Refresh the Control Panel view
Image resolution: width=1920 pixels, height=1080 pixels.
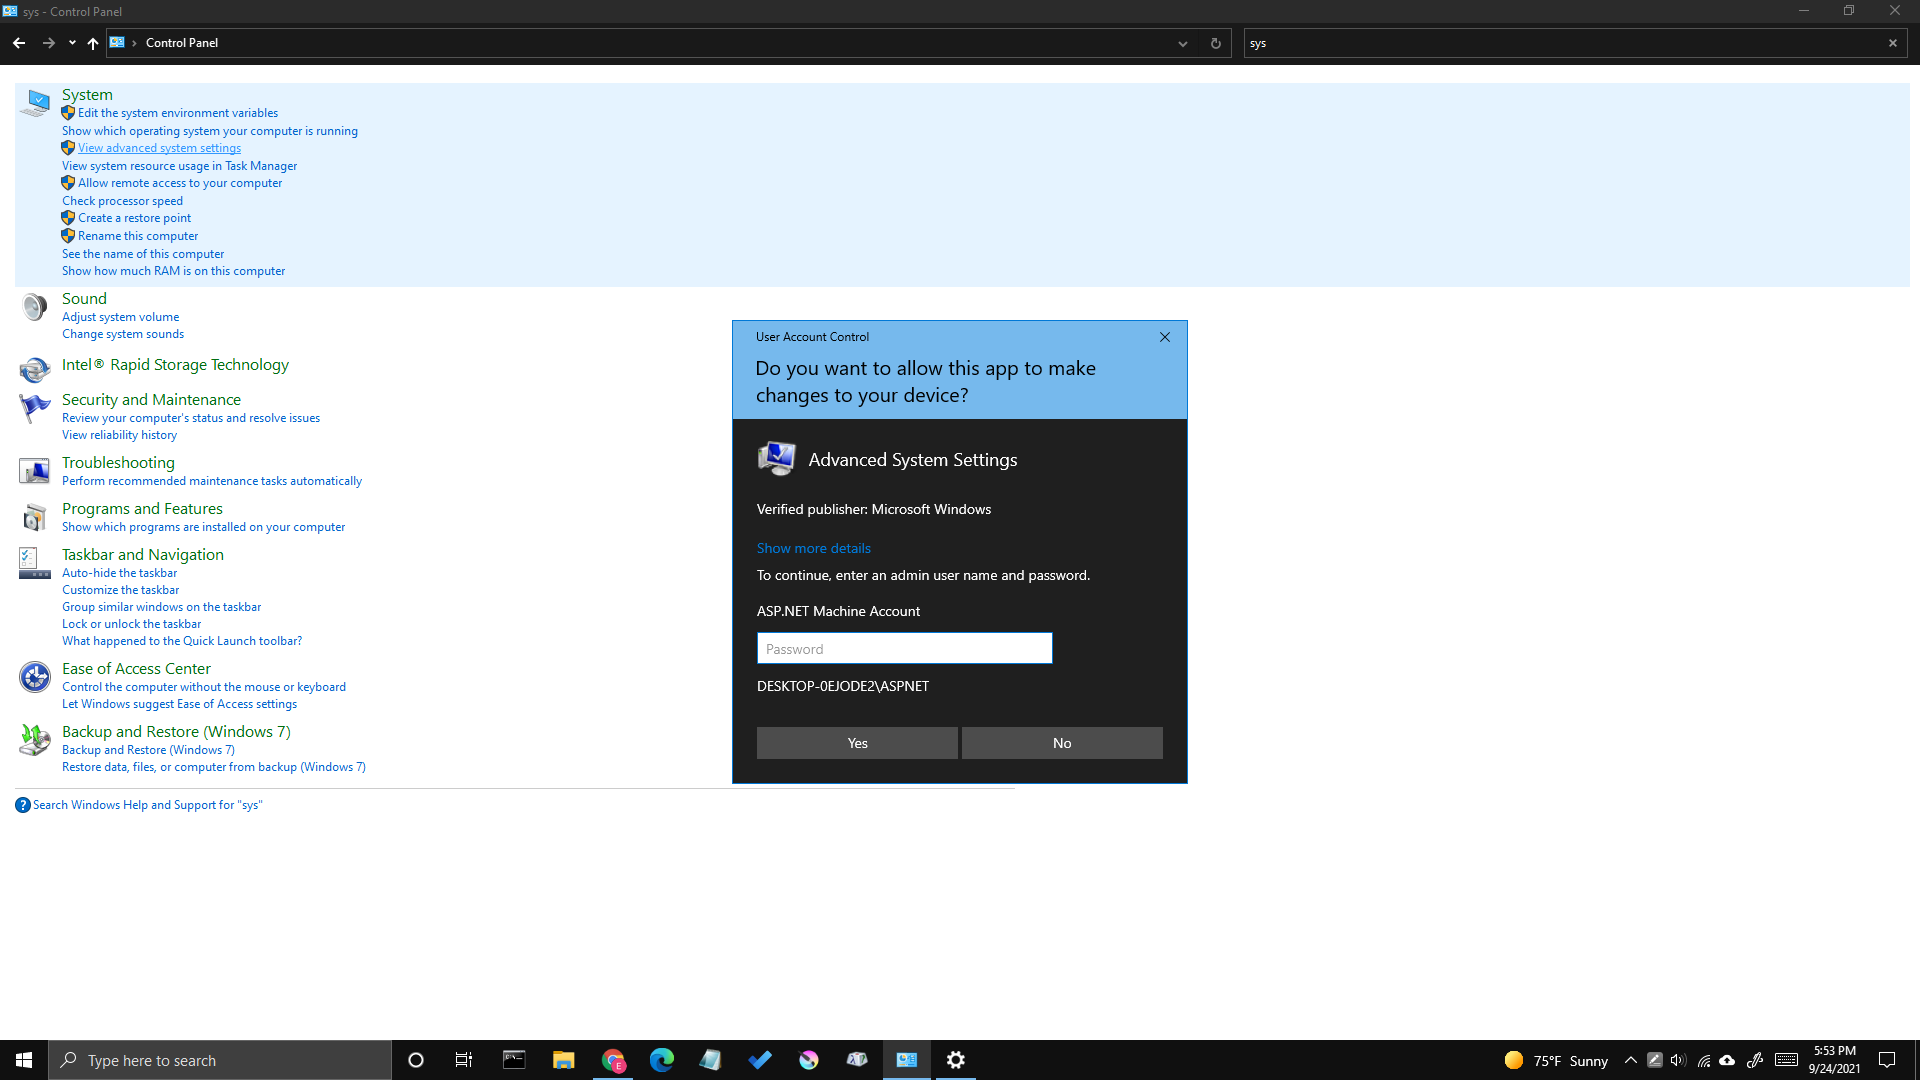[1216, 43]
